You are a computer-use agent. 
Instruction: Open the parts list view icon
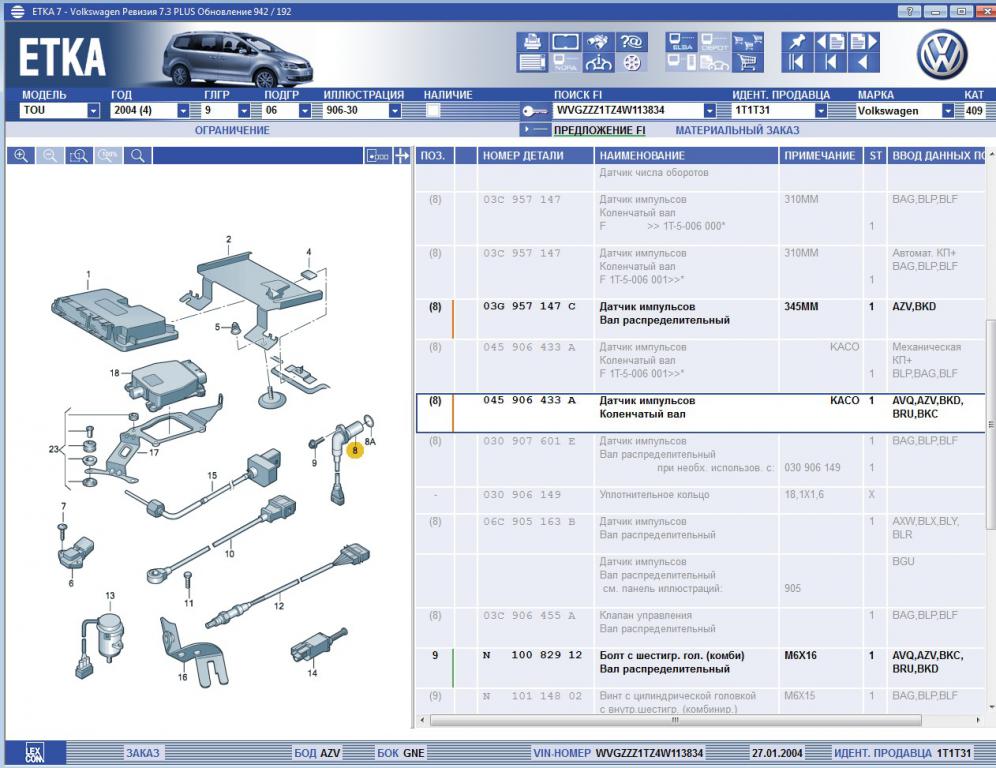pos(532,63)
